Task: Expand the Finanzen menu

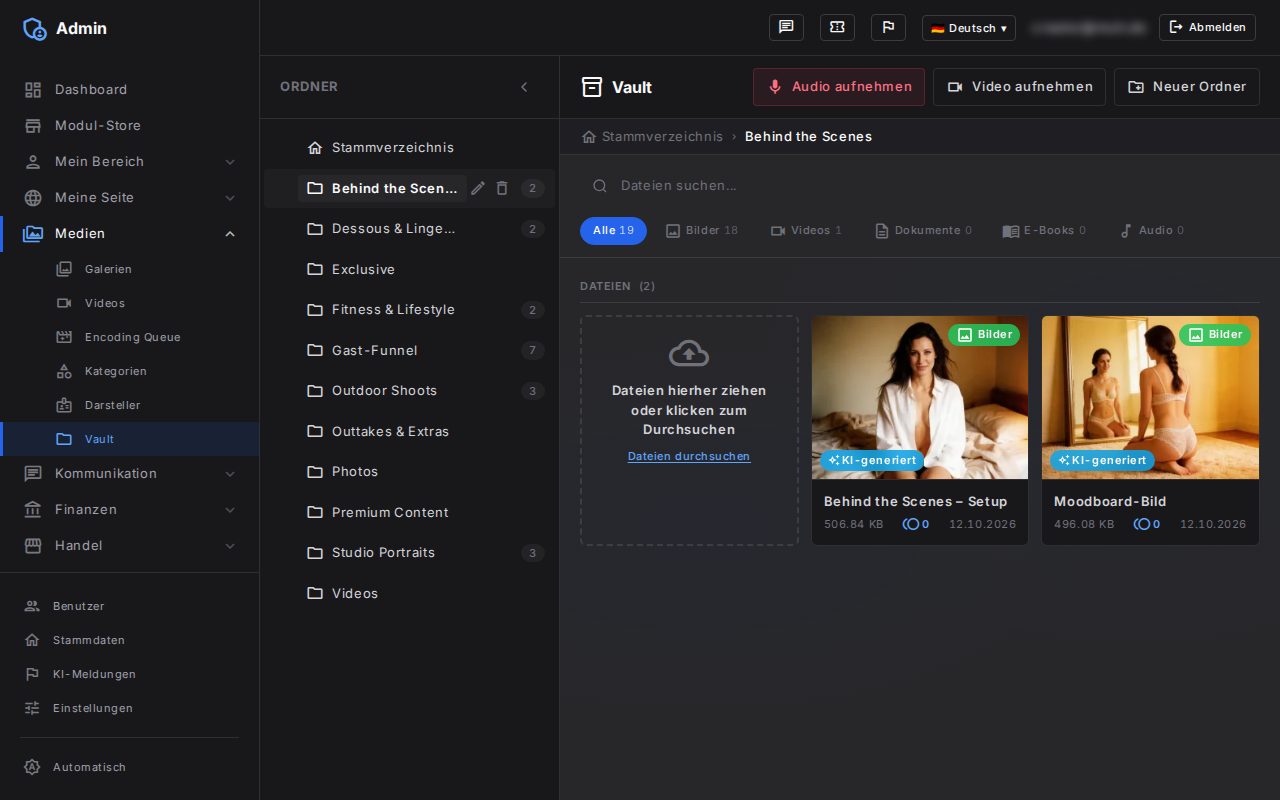Action: (x=130, y=509)
